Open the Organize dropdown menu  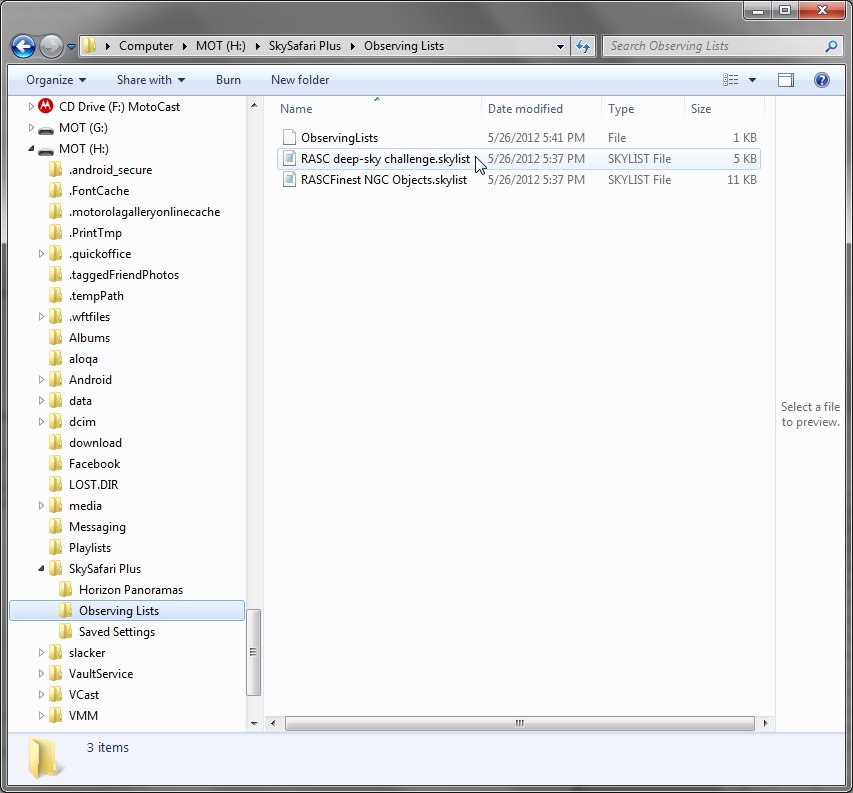coord(56,80)
